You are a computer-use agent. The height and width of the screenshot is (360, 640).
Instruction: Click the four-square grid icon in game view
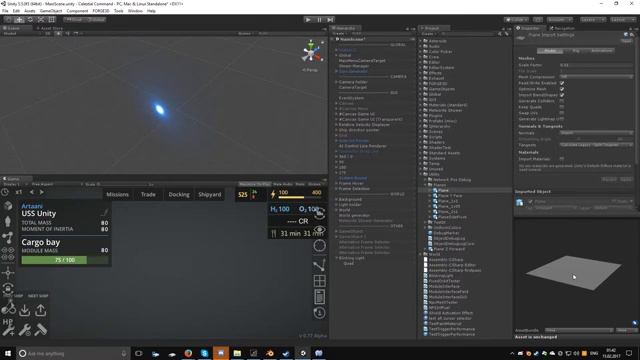tap(320, 281)
